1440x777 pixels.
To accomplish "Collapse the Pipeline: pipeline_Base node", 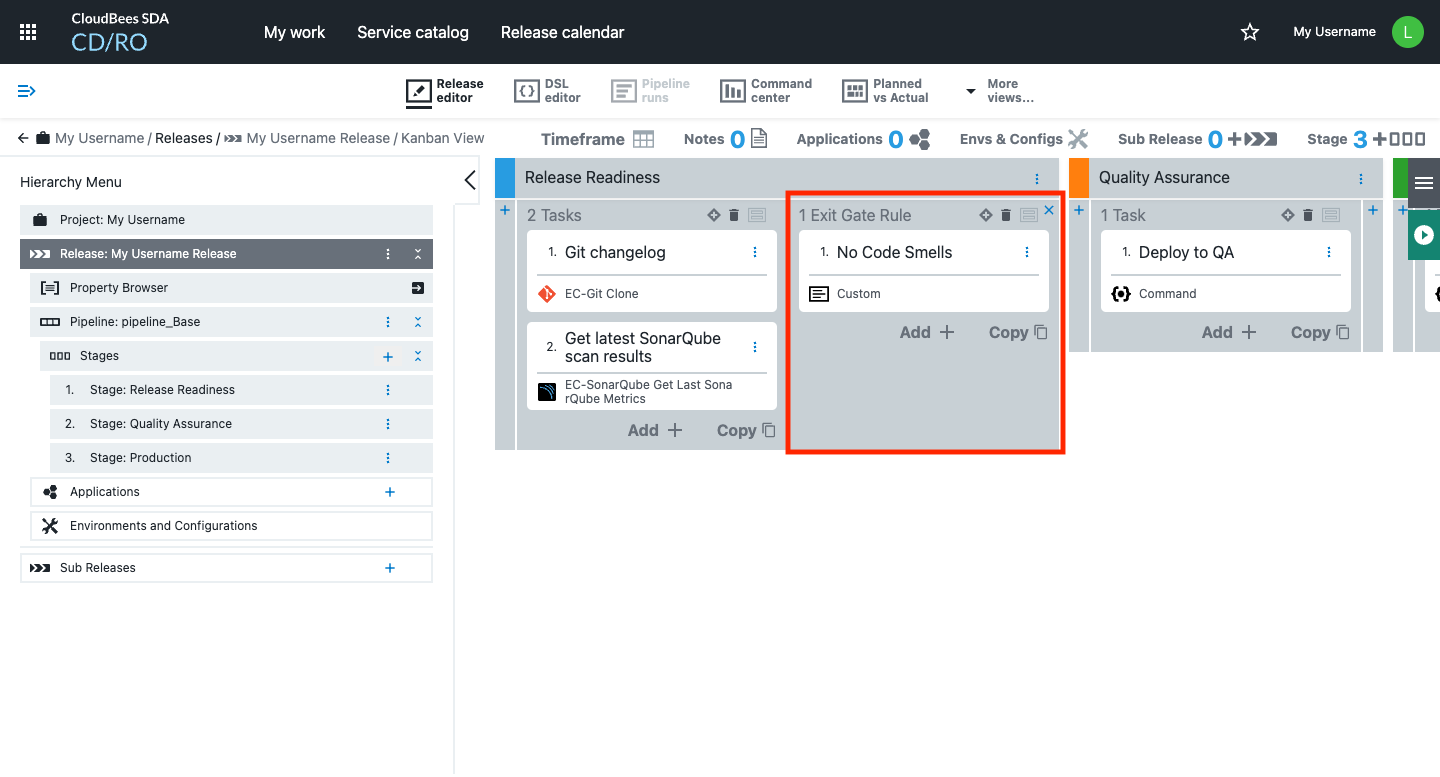I will [x=418, y=322].
